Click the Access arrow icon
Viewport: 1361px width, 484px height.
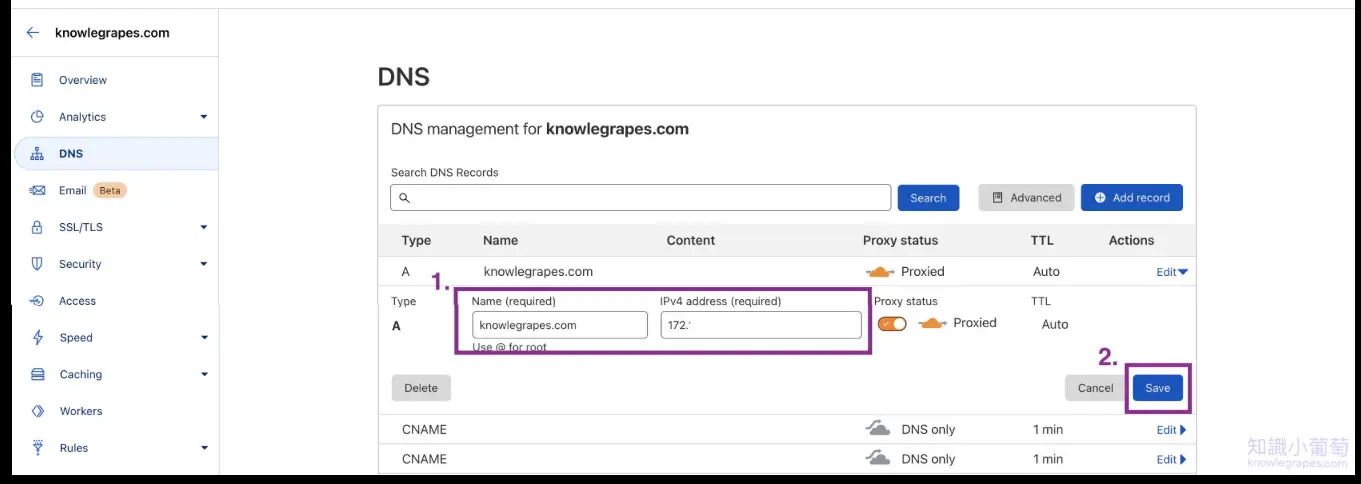point(37,301)
